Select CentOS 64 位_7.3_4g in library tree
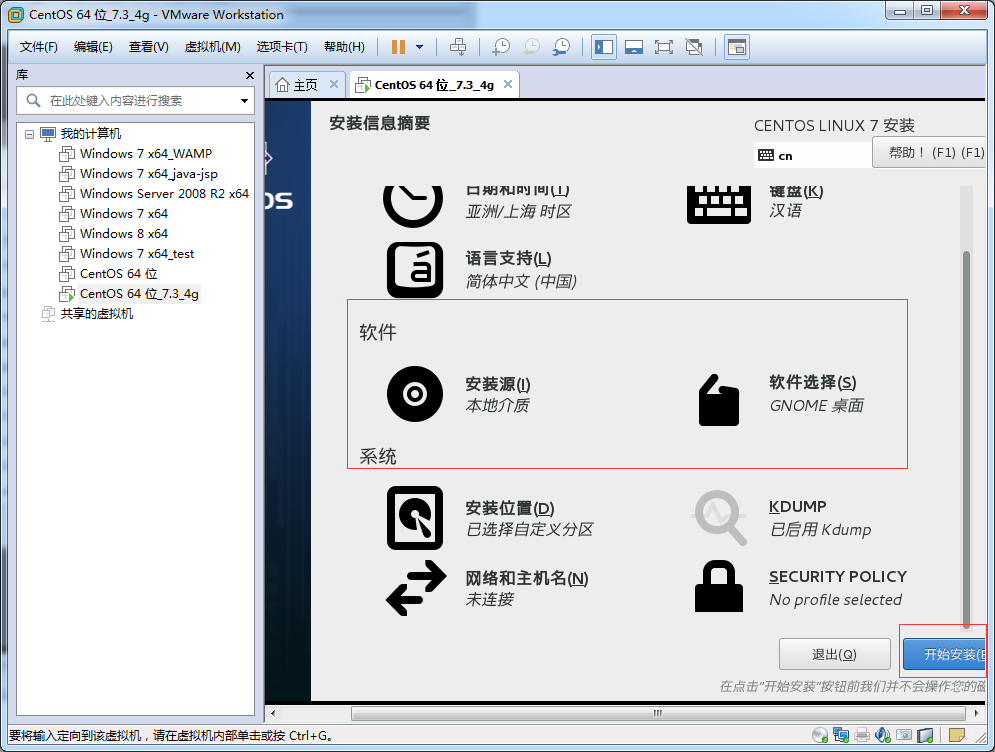995x752 pixels. point(139,294)
